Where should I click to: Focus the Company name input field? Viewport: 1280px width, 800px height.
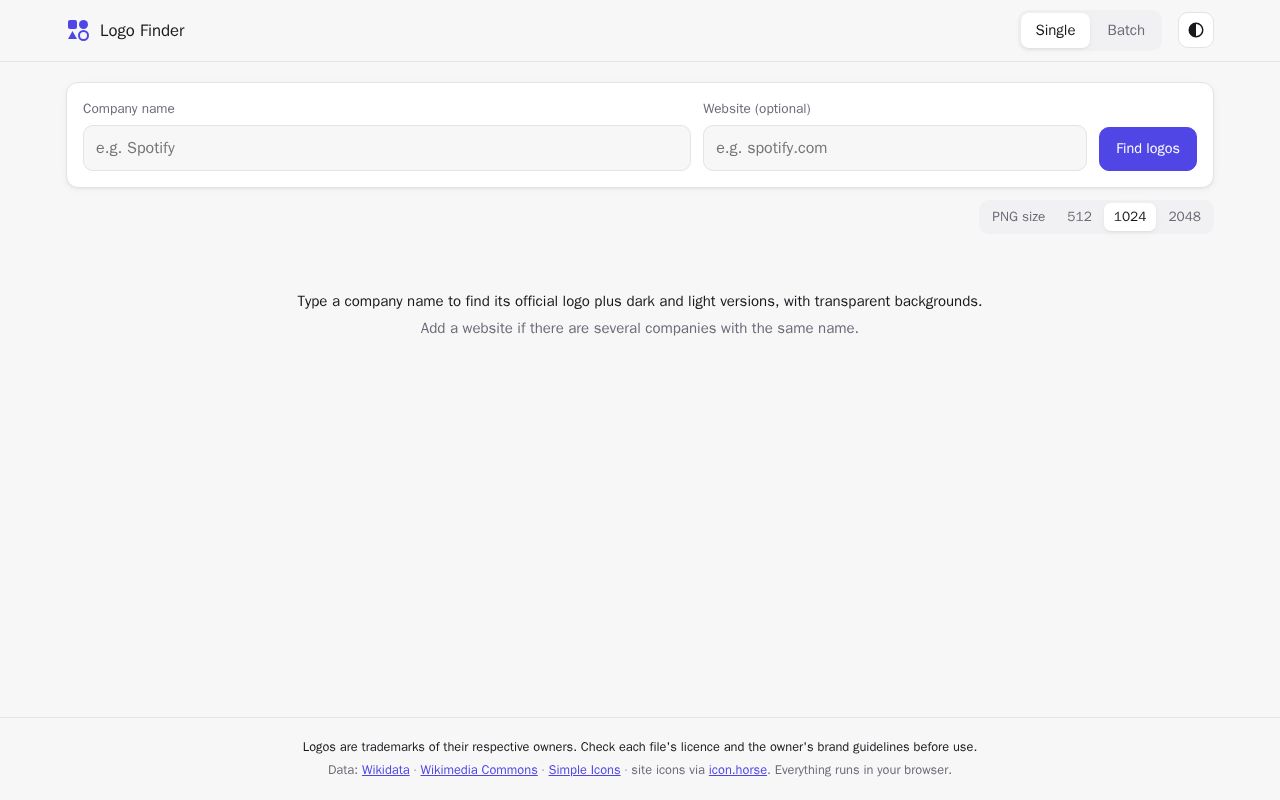pyautogui.click(x=387, y=148)
